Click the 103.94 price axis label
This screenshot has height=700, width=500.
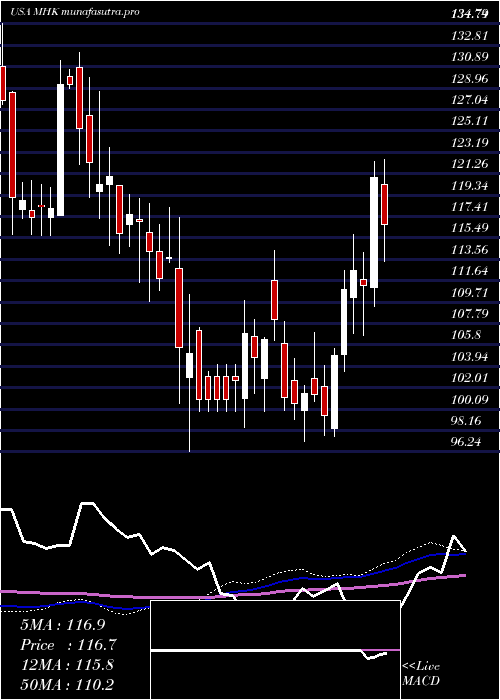point(469,357)
